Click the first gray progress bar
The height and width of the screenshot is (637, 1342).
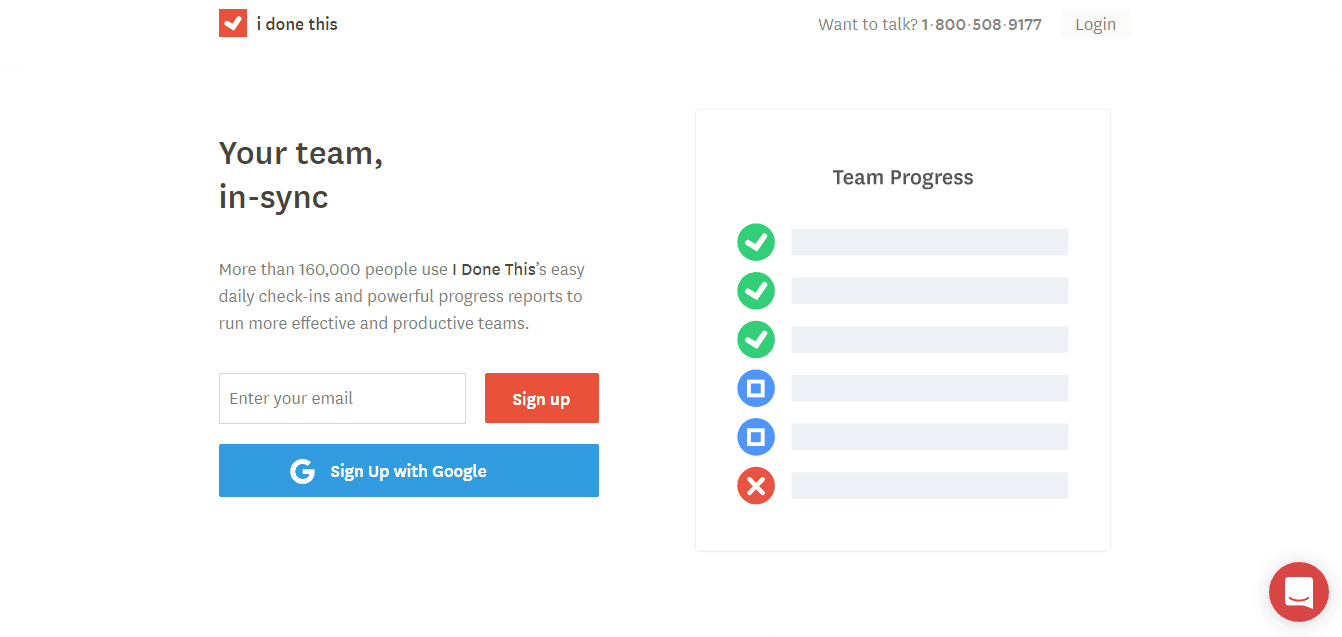tap(929, 242)
